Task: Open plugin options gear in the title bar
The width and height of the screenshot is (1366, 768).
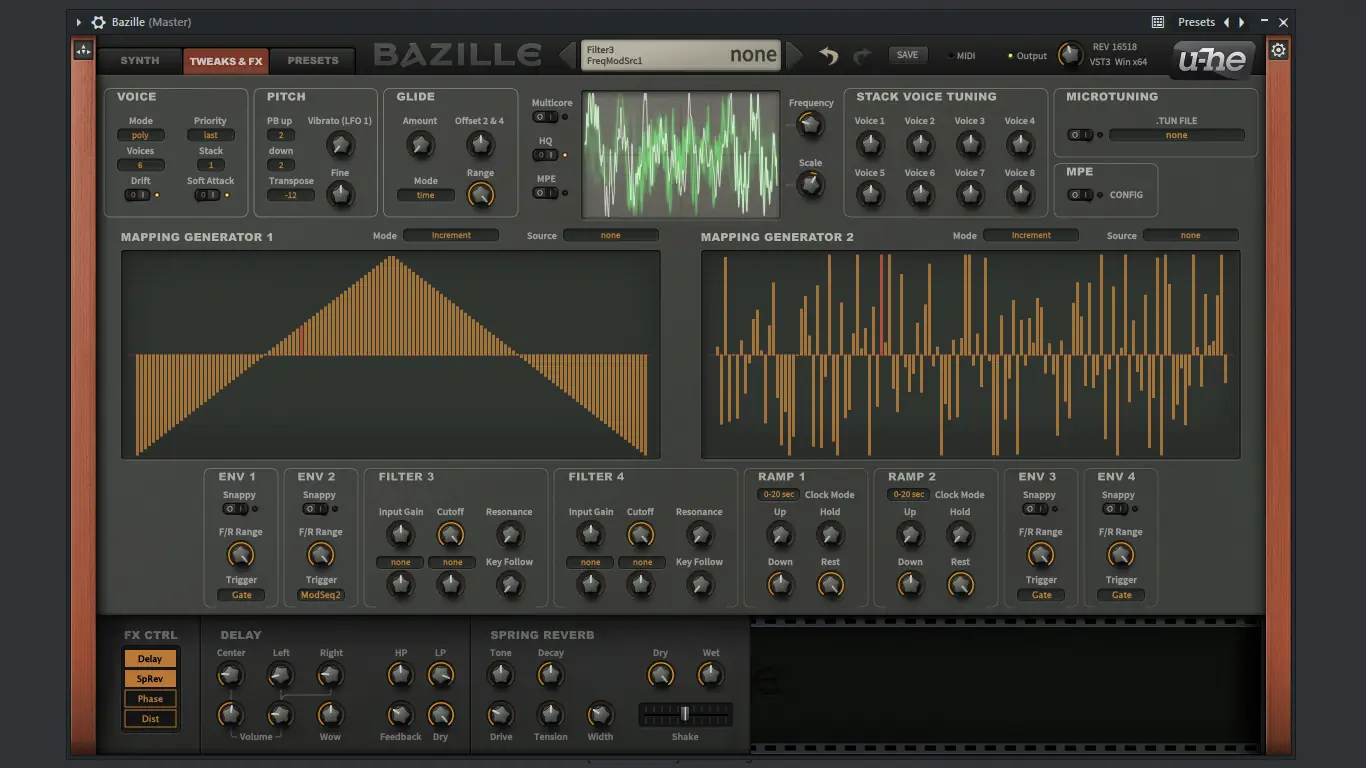Action: click(x=98, y=22)
